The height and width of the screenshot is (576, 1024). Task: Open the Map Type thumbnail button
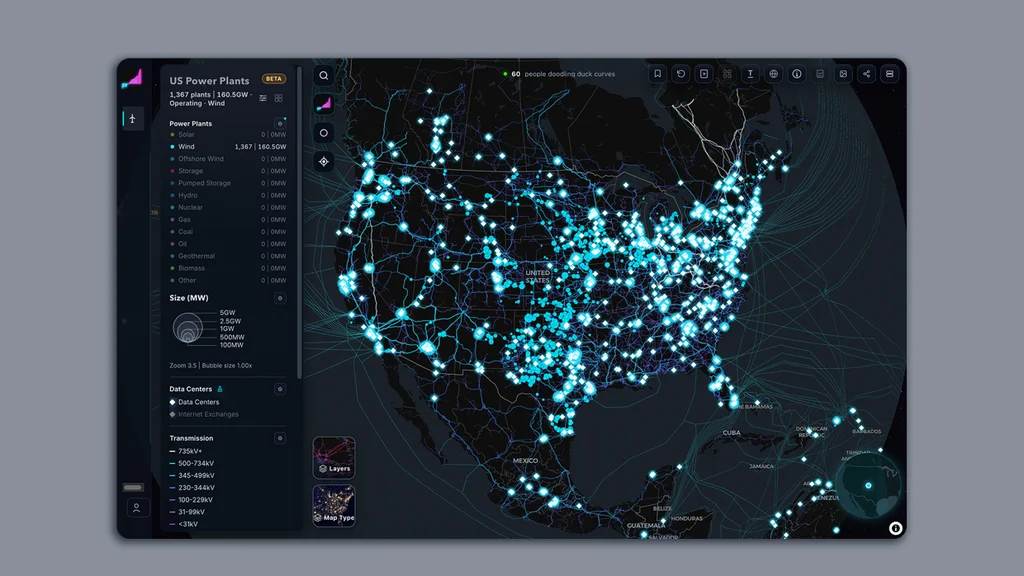pos(334,505)
